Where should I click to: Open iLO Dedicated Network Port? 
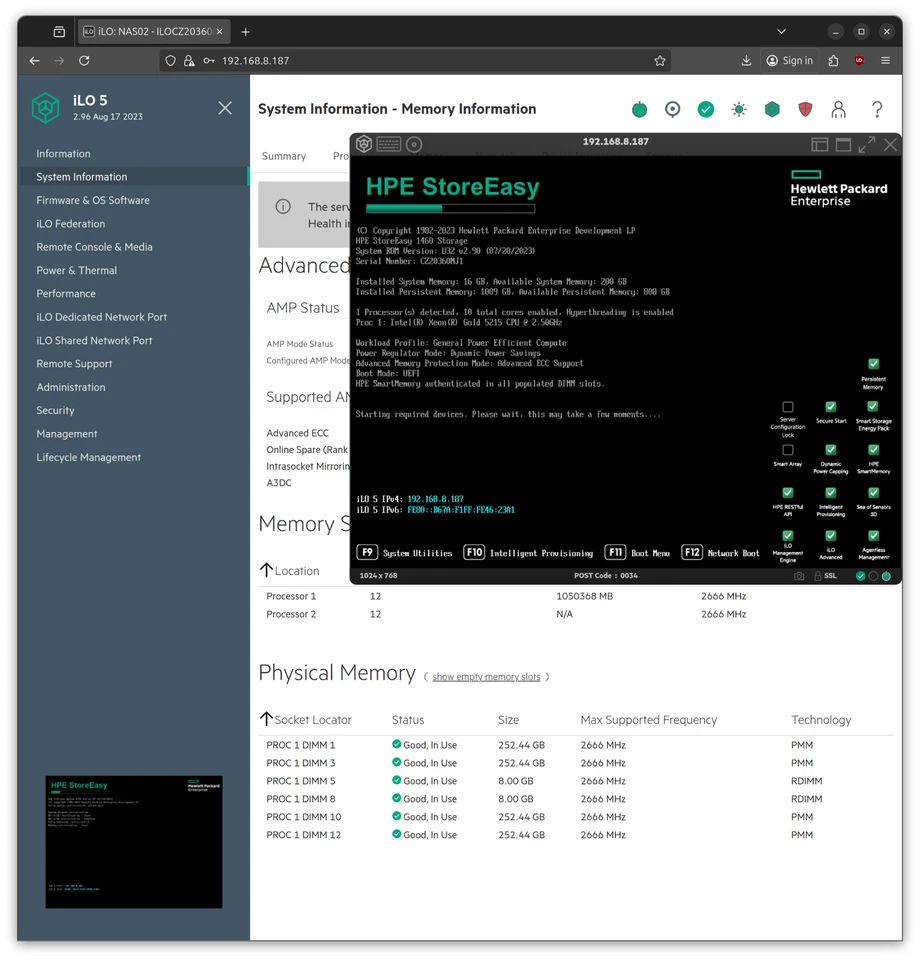[x=102, y=317]
